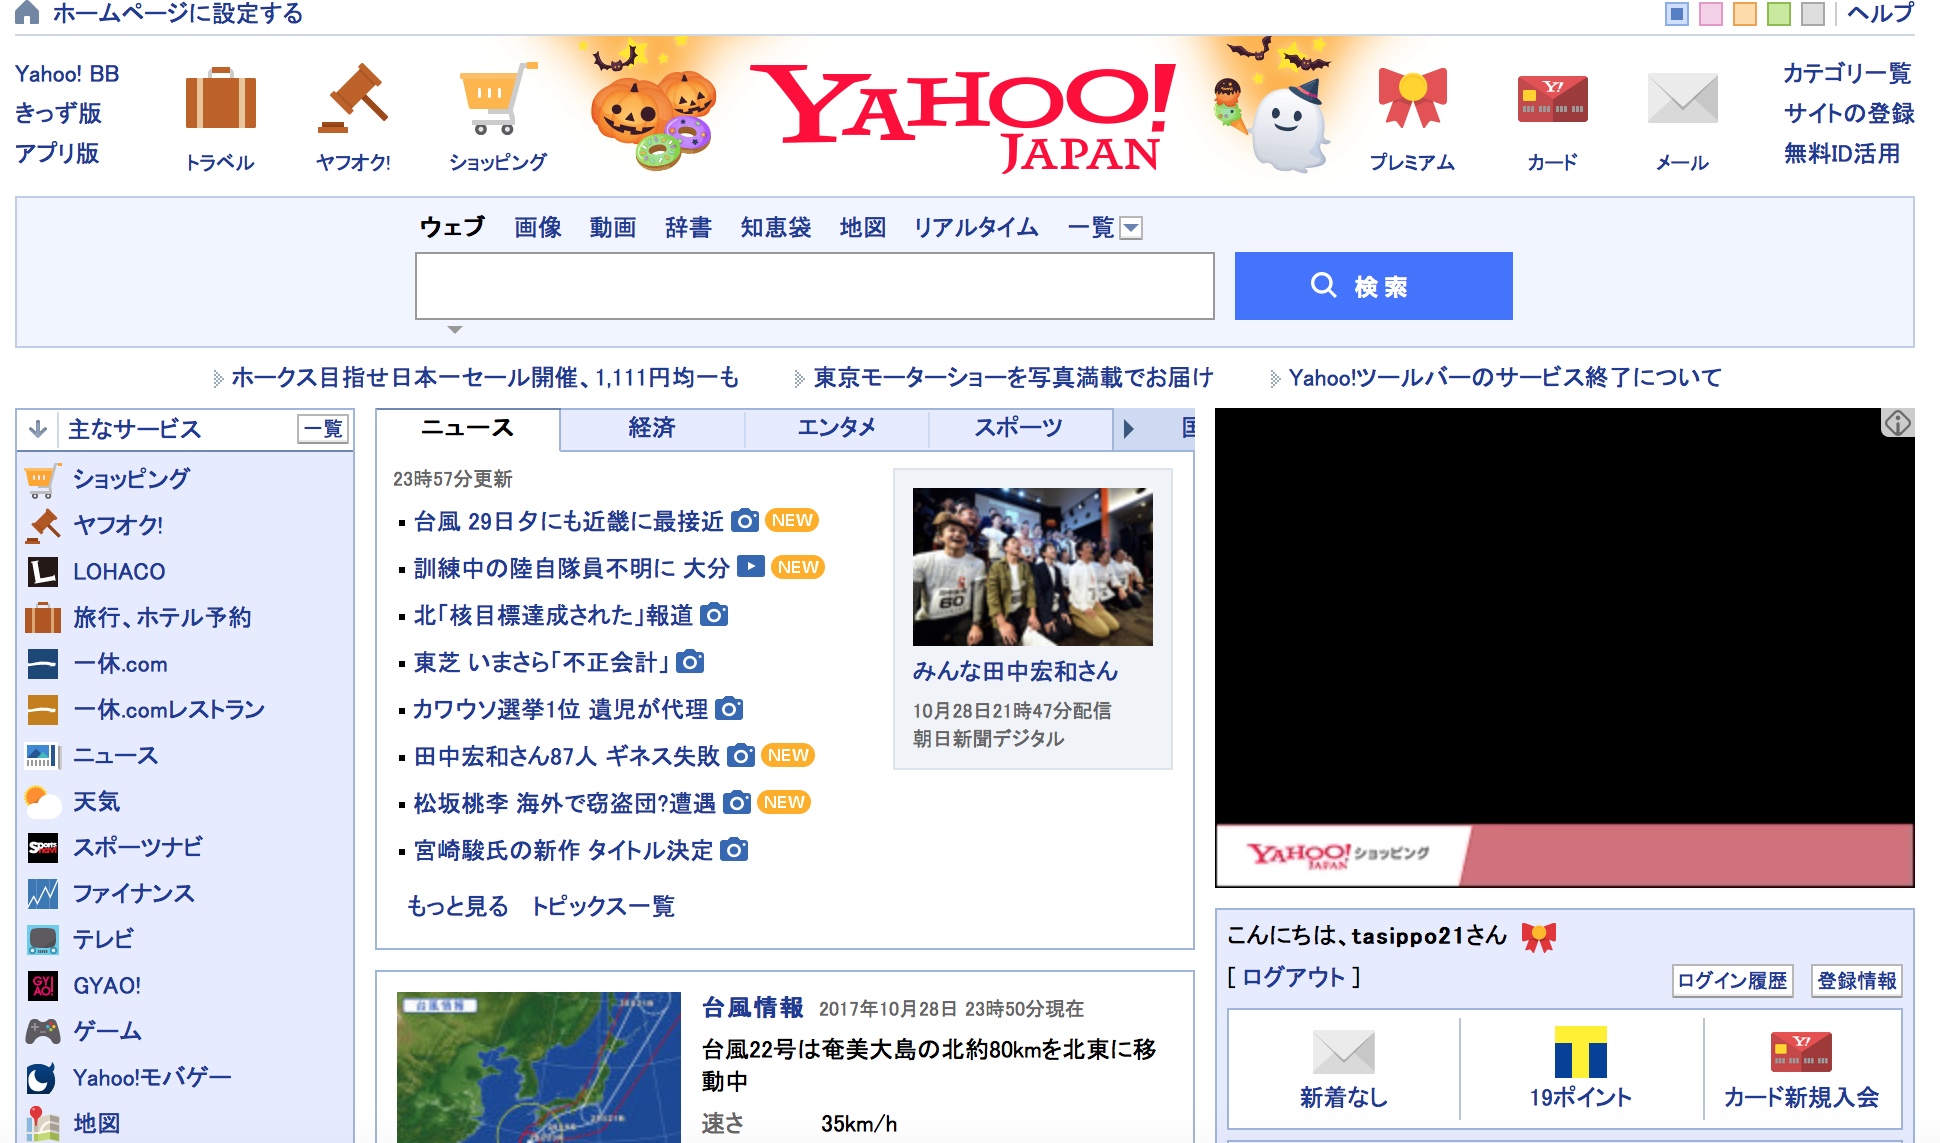Image resolution: width=1940 pixels, height=1143 pixels.
Task: Select the orange theme color swatch
Action: pos(1745,13)
